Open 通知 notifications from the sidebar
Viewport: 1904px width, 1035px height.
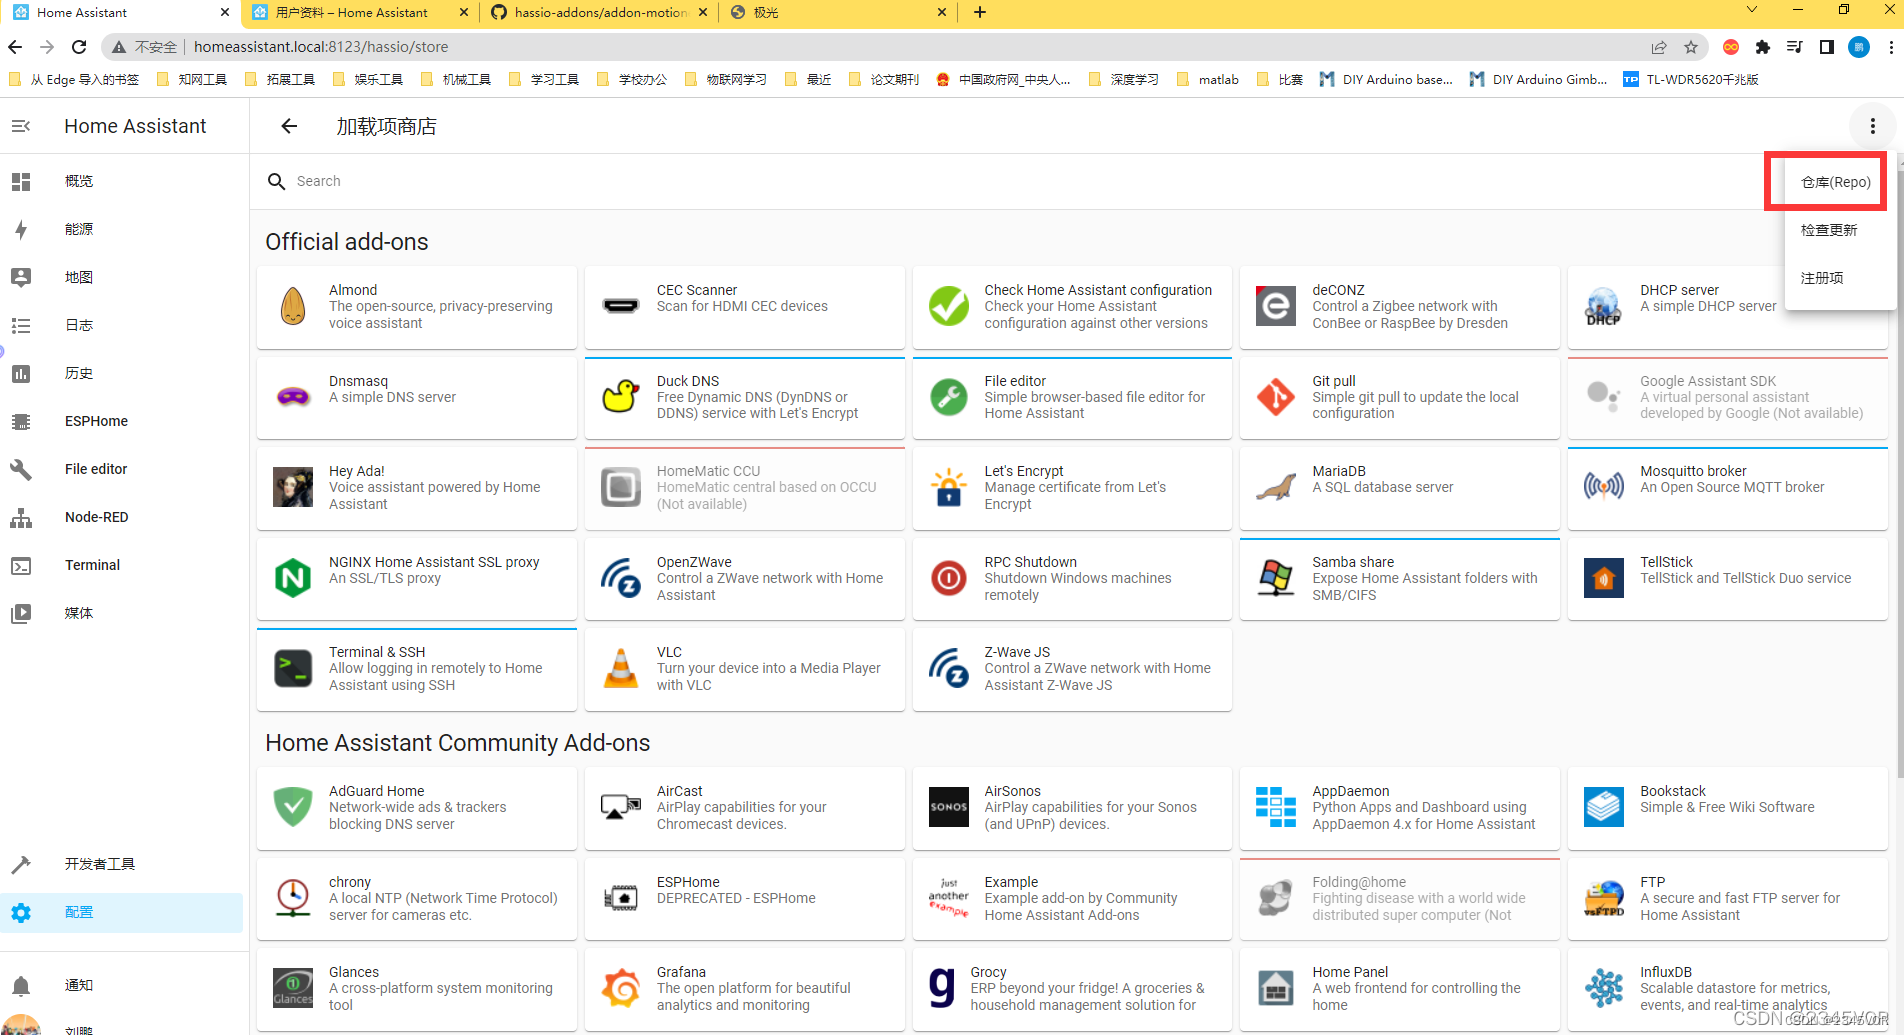[122, 985]
